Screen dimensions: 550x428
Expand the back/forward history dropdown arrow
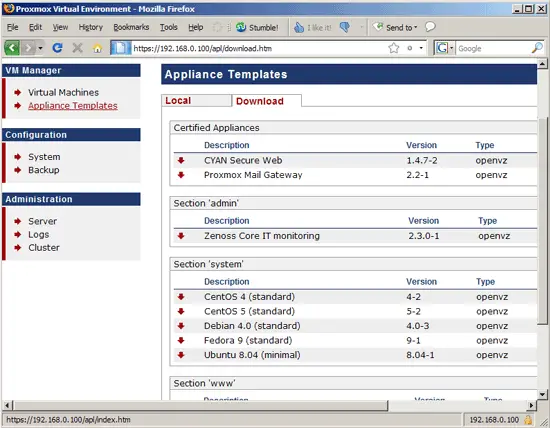point(40,48)
